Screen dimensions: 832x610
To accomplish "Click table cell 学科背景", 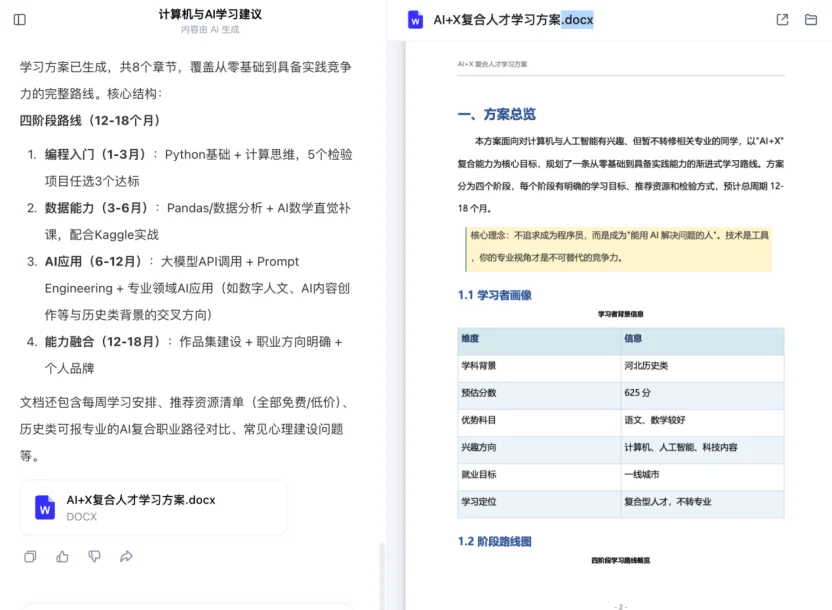I will click(539, 368).
